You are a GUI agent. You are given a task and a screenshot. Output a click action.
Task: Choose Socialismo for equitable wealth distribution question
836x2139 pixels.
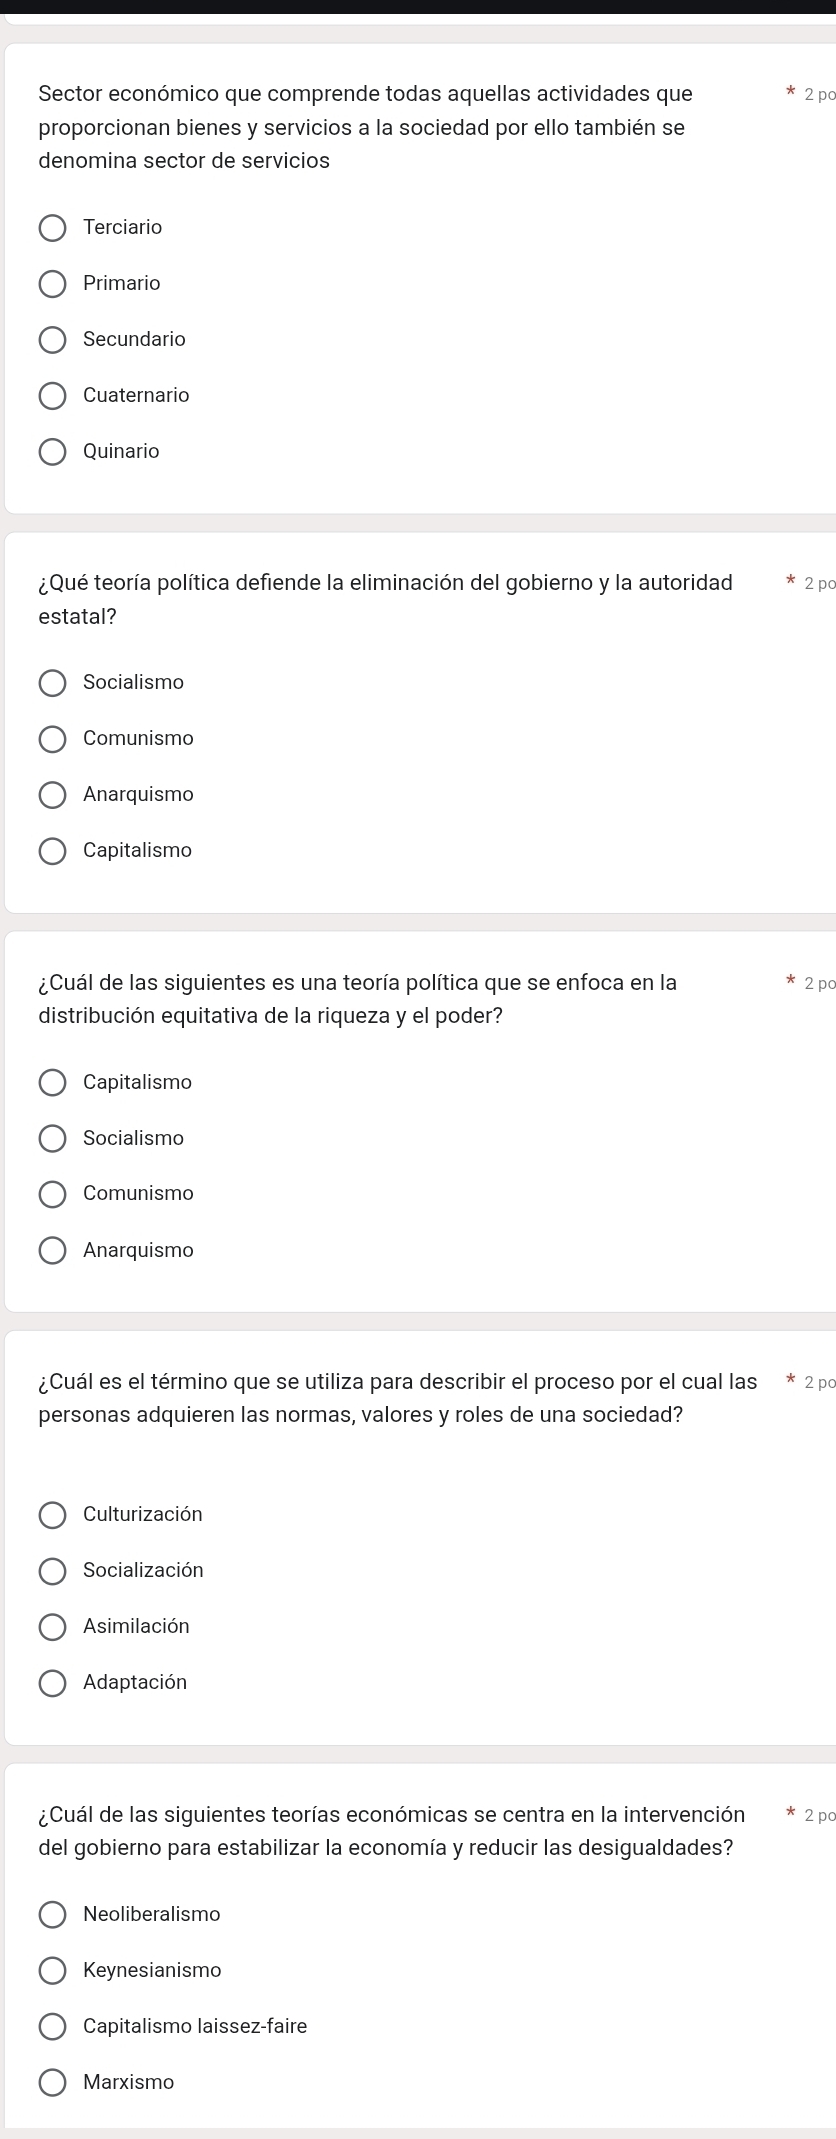53,1138
